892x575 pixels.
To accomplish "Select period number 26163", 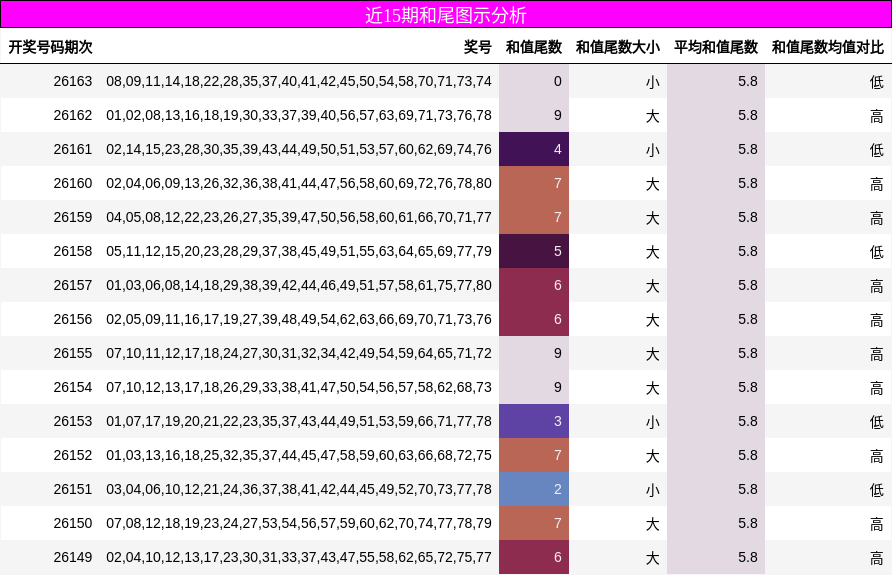I will 73,81.
